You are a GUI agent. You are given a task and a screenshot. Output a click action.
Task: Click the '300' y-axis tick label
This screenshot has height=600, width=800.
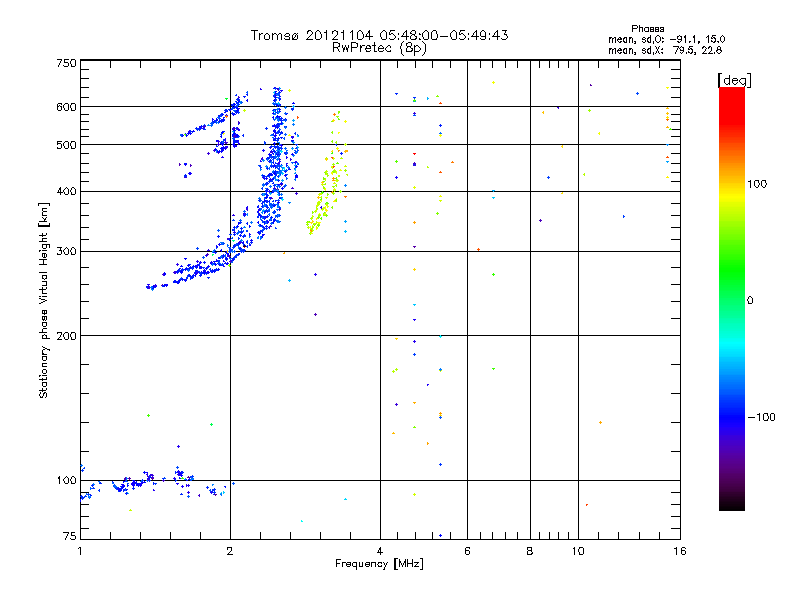67,251
